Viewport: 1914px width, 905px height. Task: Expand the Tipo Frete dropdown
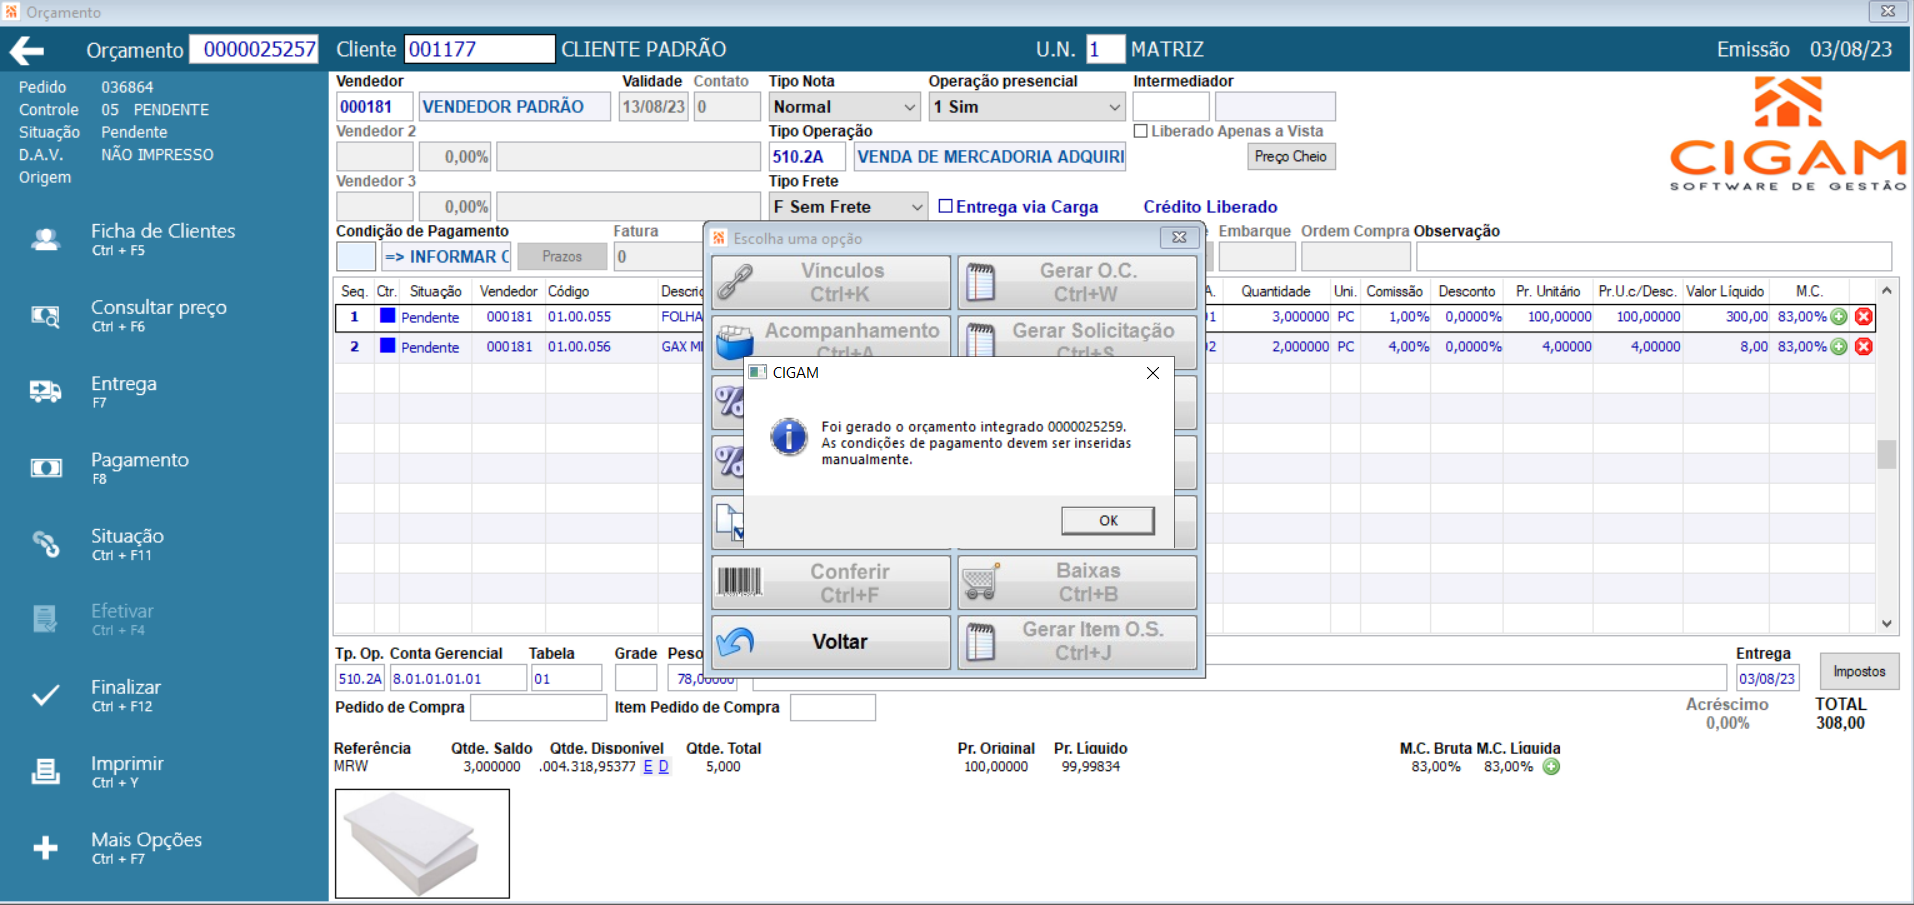917,207
